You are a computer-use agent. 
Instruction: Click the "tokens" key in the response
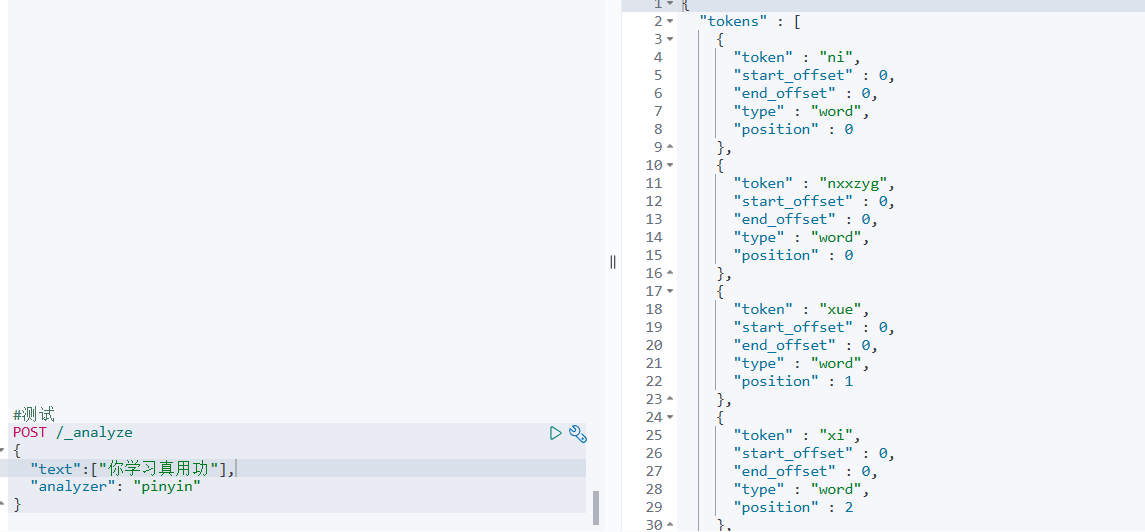coord(734,21)
